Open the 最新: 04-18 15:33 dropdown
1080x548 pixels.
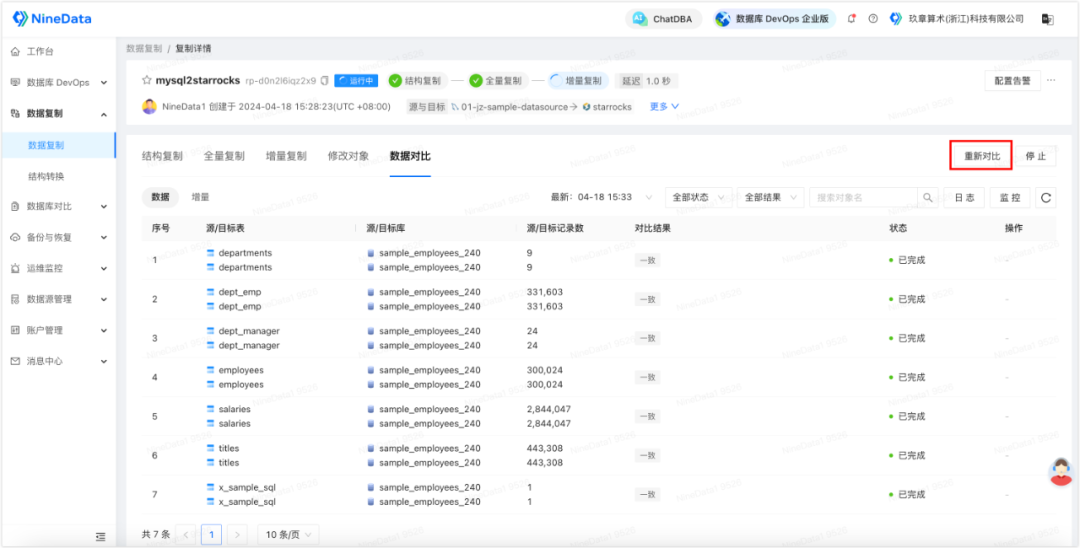click(603, 198)
